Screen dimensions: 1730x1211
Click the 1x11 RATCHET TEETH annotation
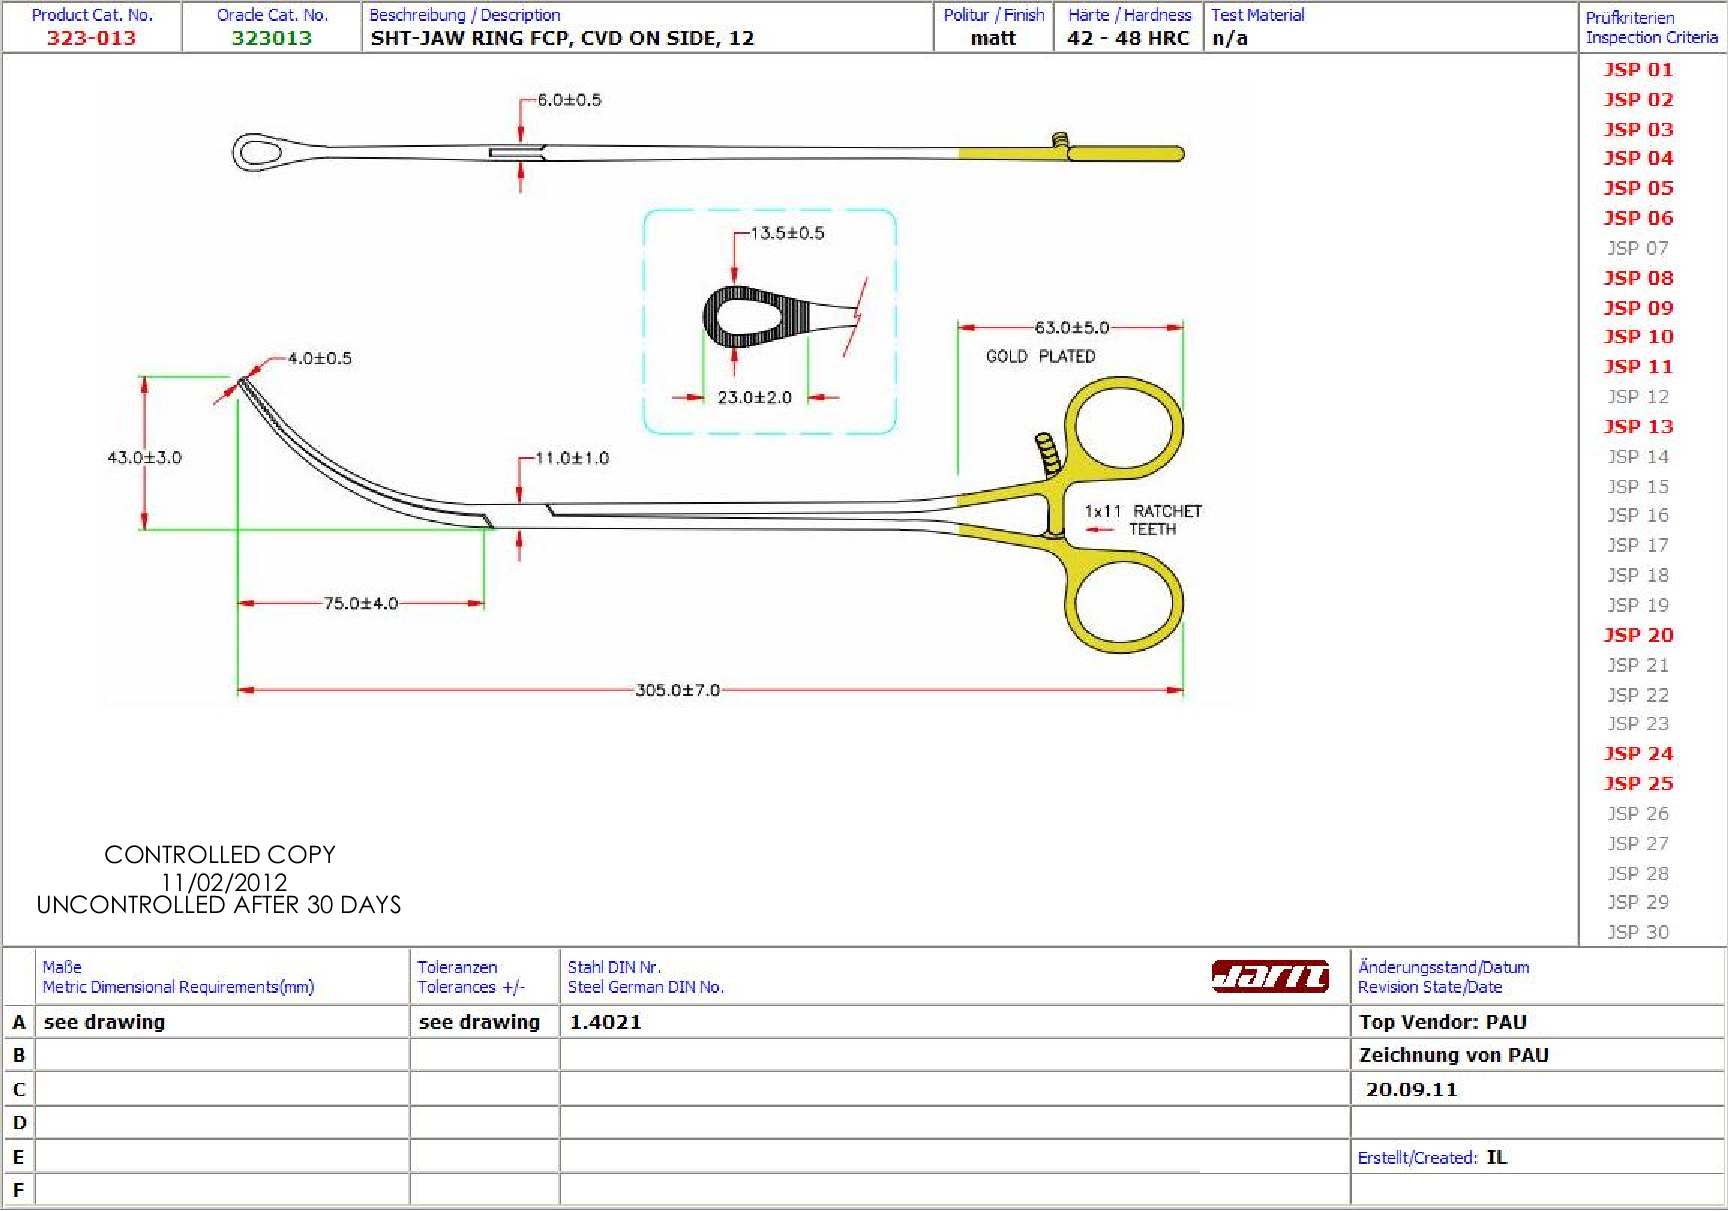click(x=1143, y=520)
